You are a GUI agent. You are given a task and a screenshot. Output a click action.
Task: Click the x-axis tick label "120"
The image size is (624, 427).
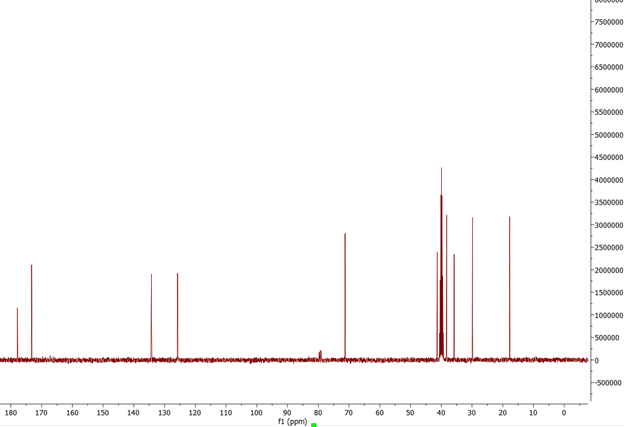[x=195, y=413]
